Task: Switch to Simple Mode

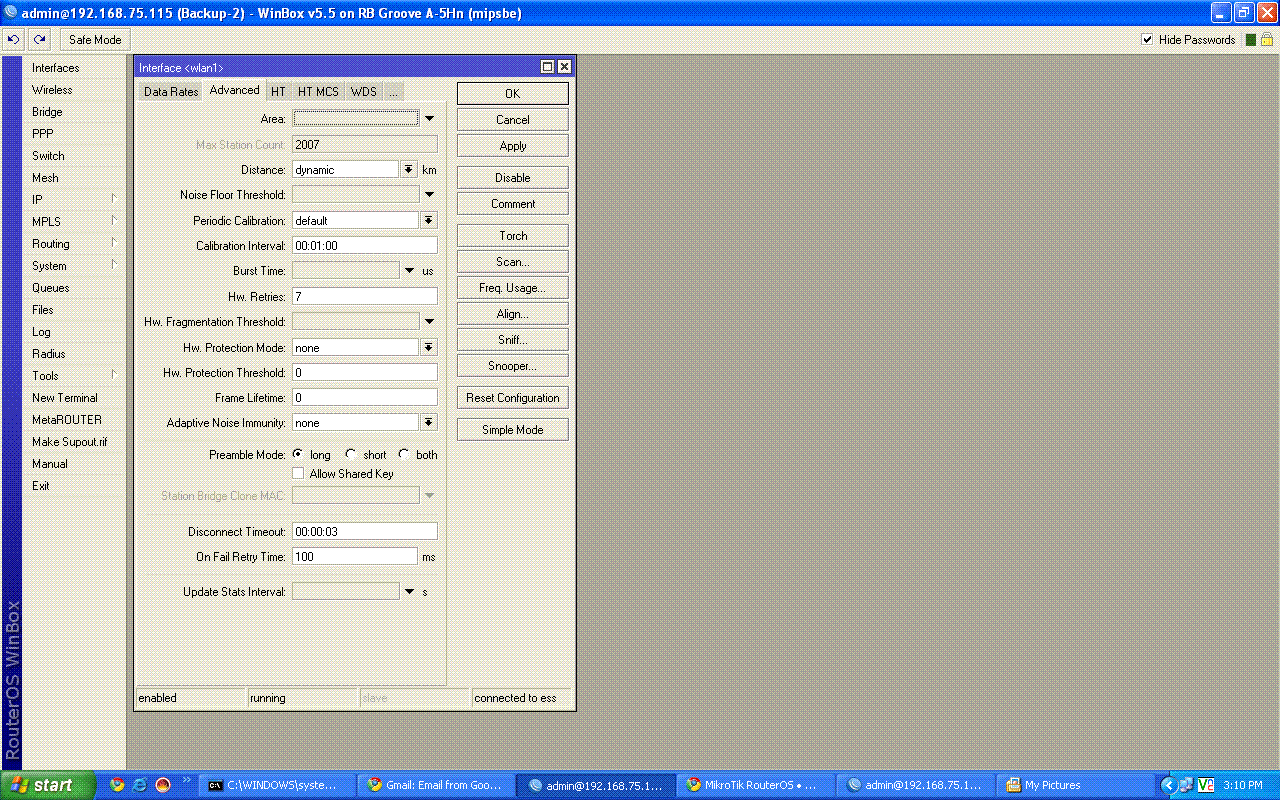Action: (513, 429)
